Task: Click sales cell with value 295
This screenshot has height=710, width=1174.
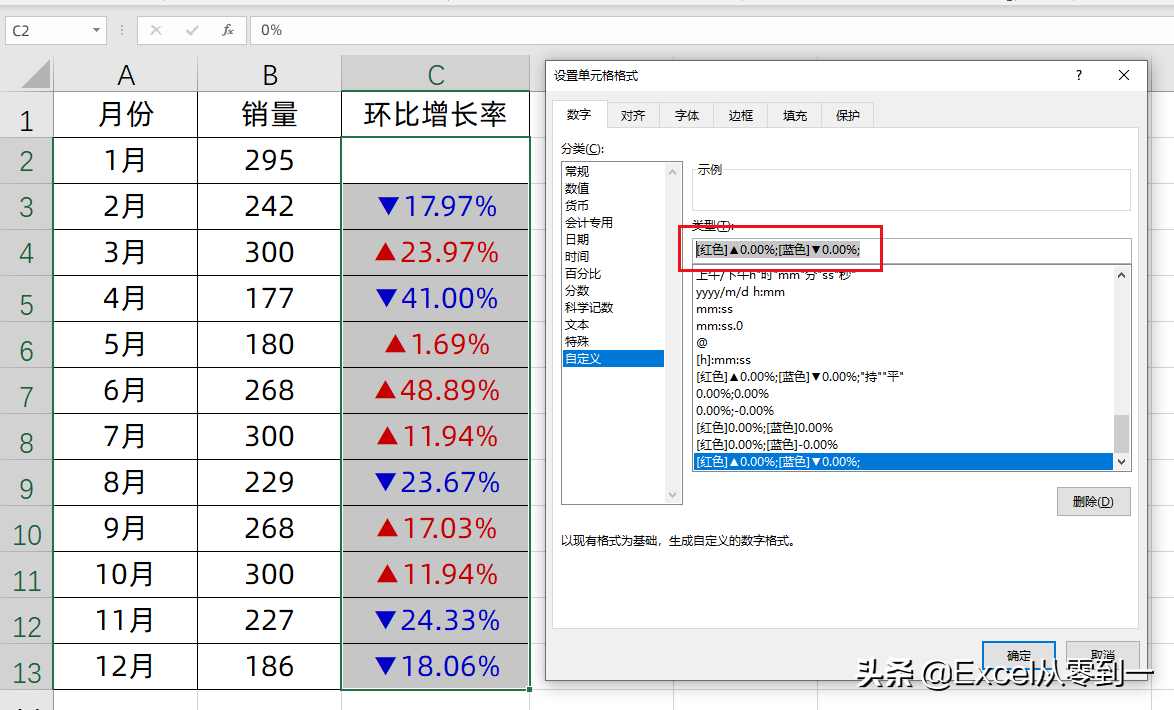Action: (270, 160)
